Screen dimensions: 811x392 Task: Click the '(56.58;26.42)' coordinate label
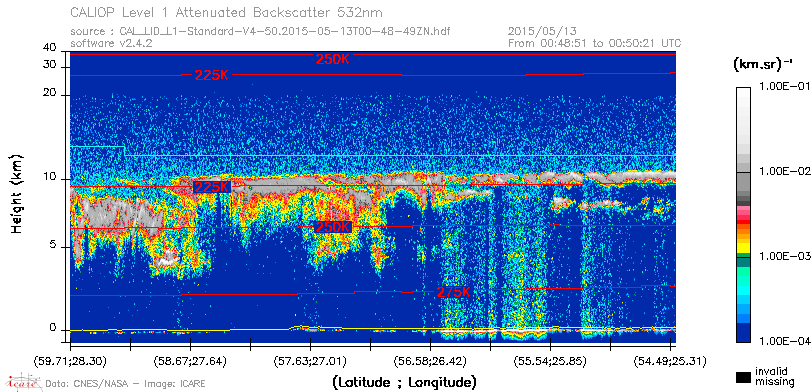(x=430, y=361)
